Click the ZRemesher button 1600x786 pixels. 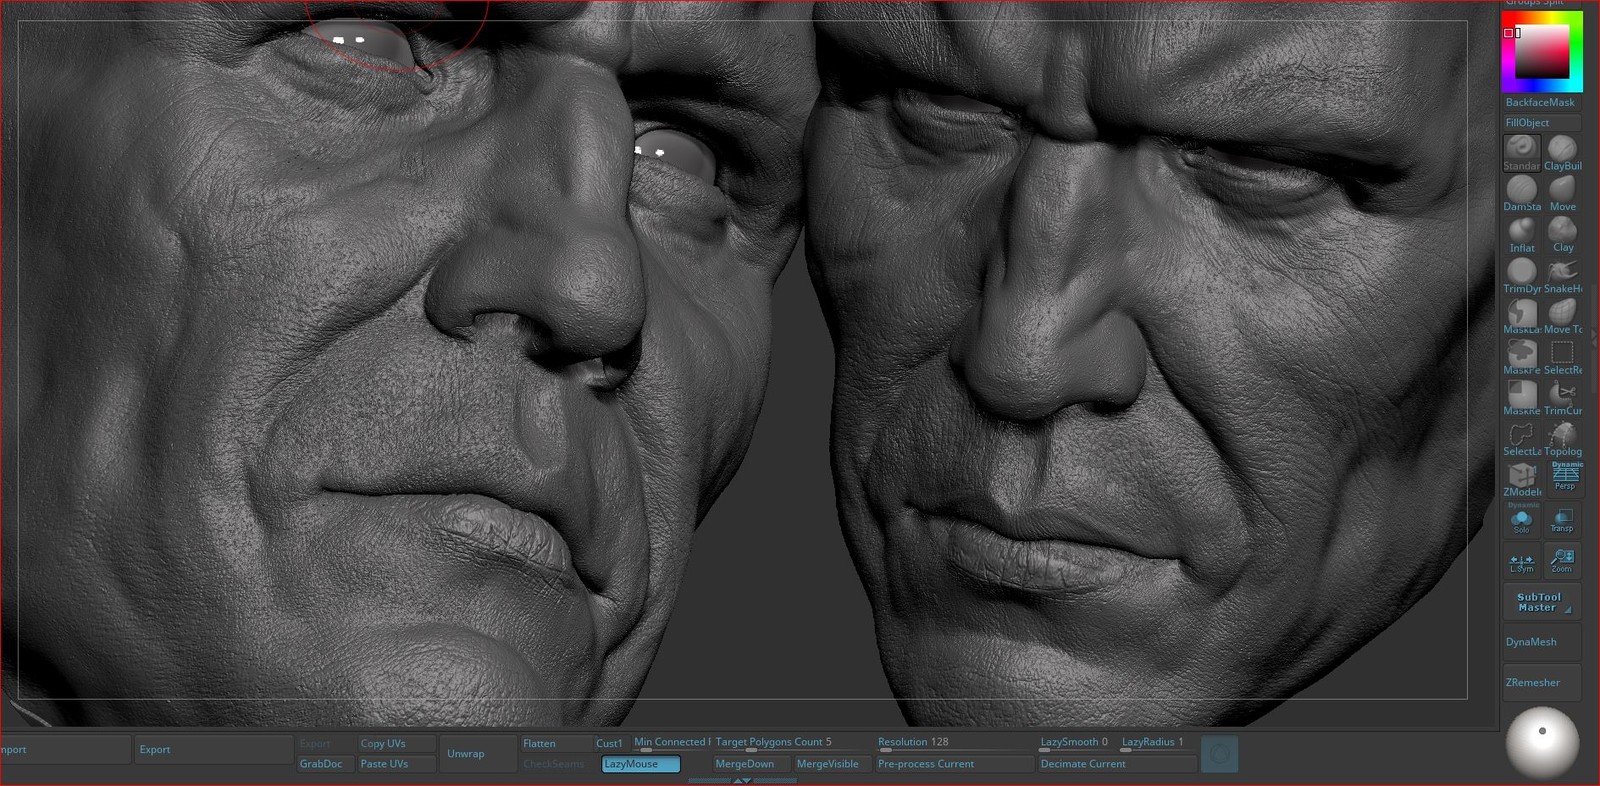(1540, 682)
